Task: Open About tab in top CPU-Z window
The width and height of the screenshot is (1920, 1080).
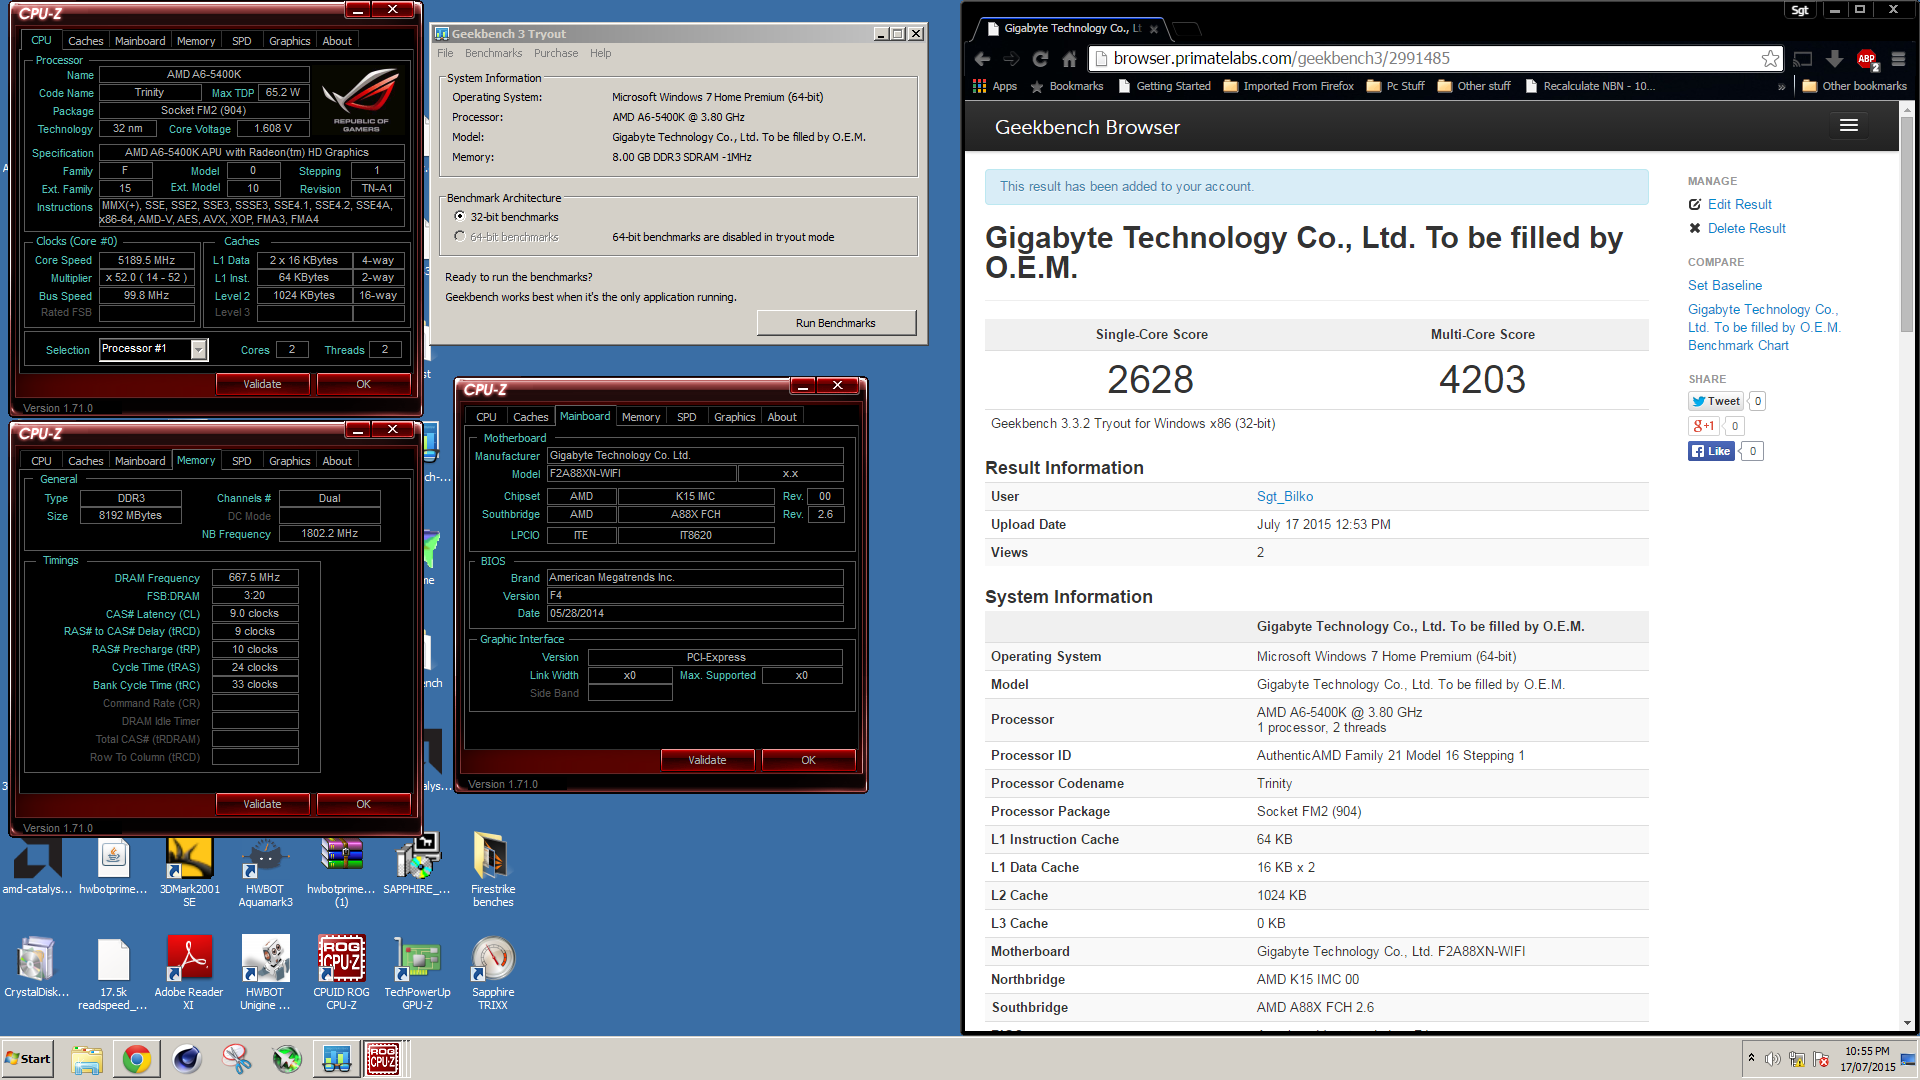Action: 337,41
